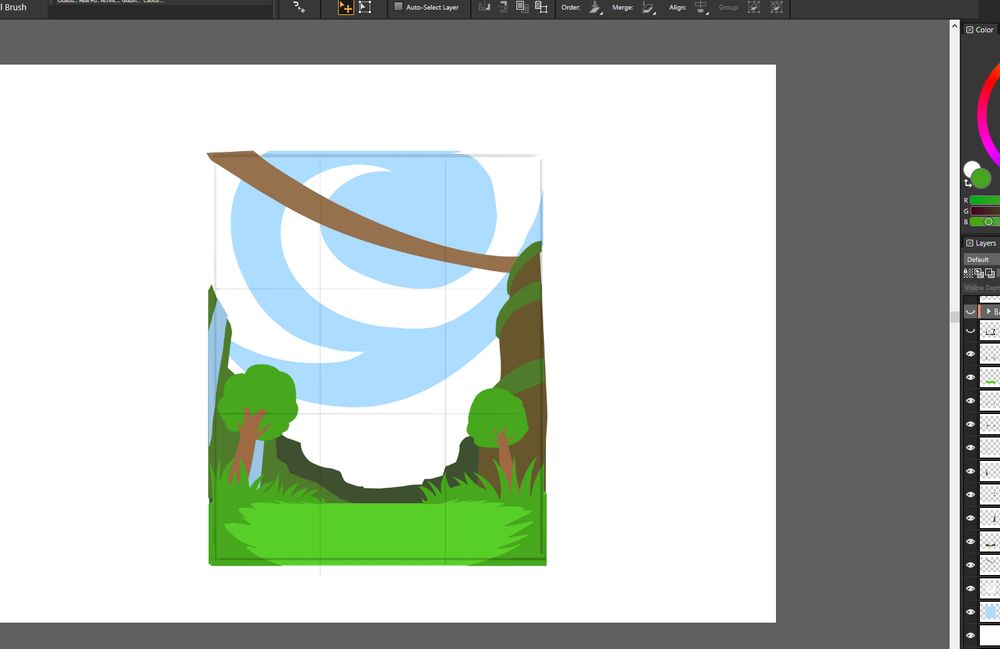1000x649 pixels.
Task: Close the Layers panel with its X box
Action: point(969,243)
